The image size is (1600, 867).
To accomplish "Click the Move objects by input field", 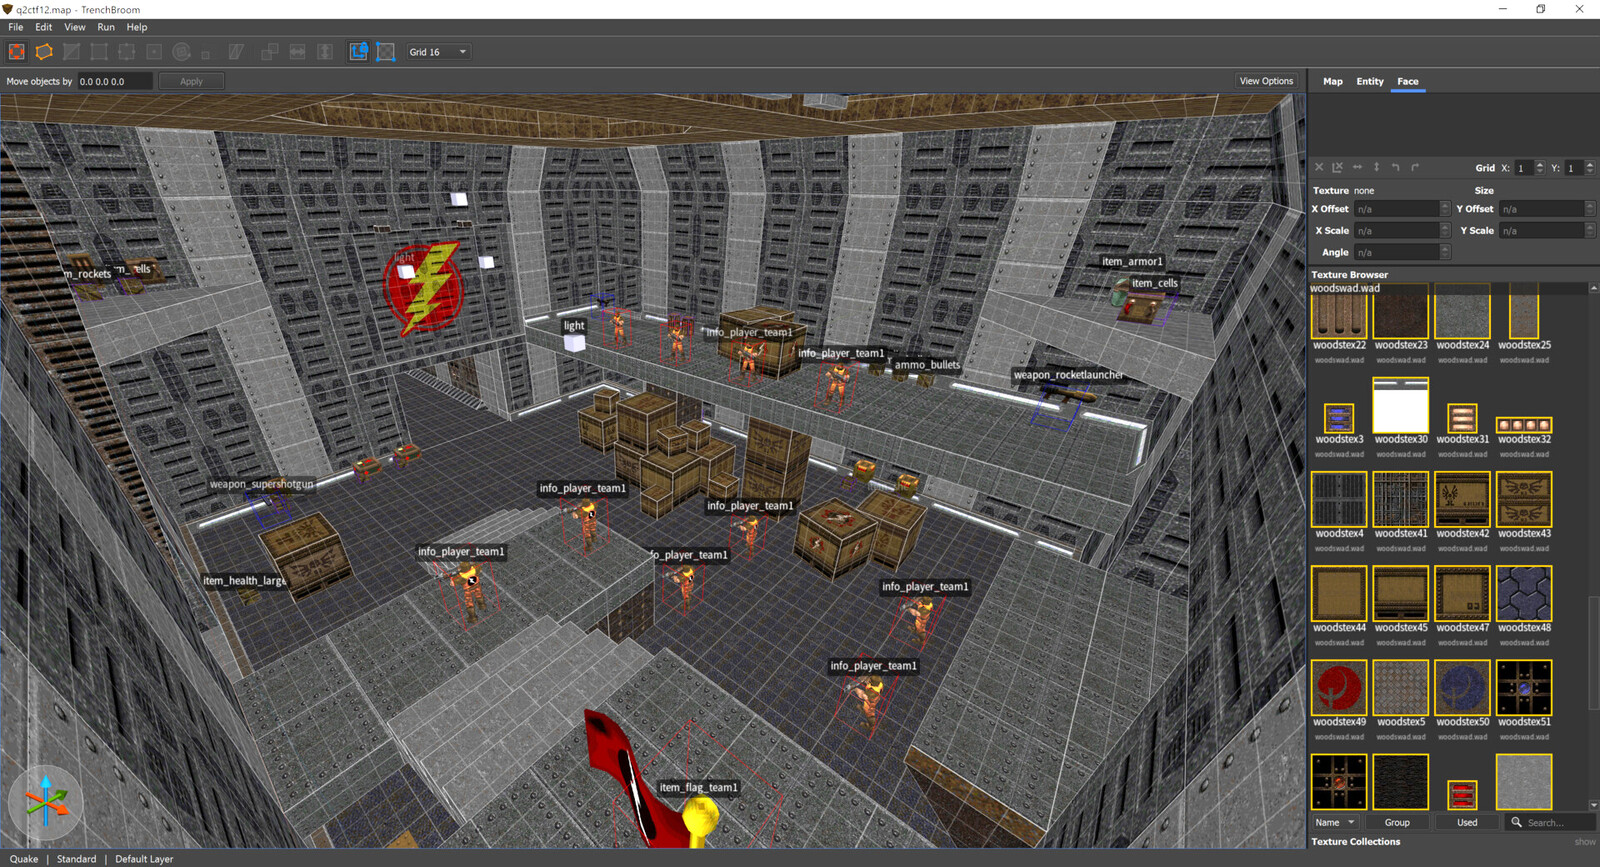I will (x=114, y=81).
